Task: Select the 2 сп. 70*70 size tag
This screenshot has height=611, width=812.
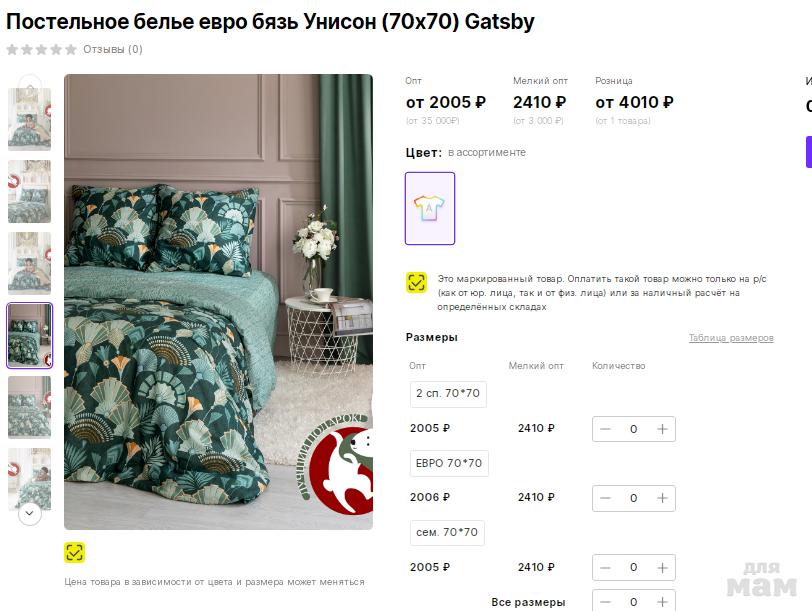Action: click(x=448, y=394)
